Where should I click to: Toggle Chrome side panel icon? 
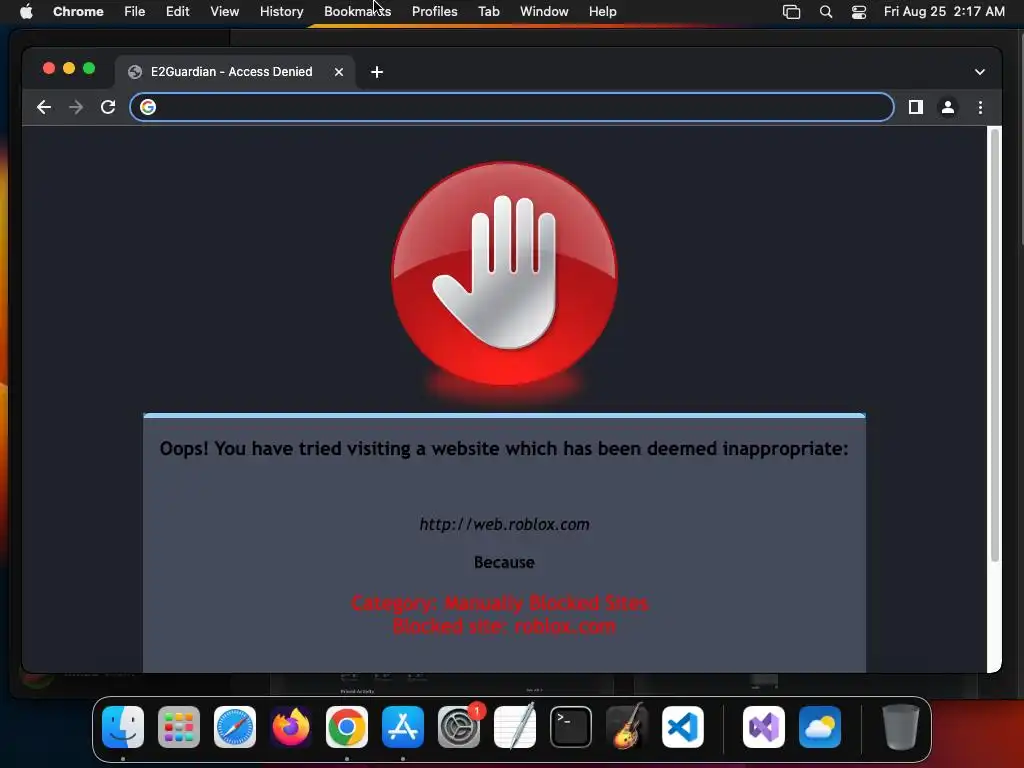pos(916,107)
